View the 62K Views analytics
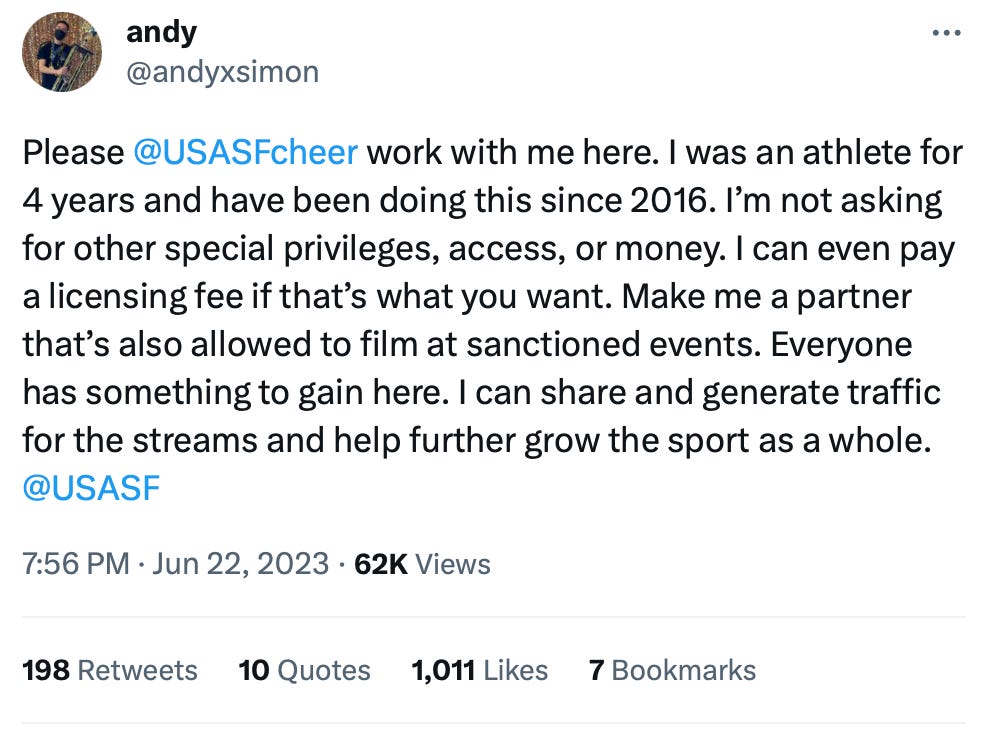The height and width of the screenshot is (734, 994). pyautogui.click(x=423, y=564)
